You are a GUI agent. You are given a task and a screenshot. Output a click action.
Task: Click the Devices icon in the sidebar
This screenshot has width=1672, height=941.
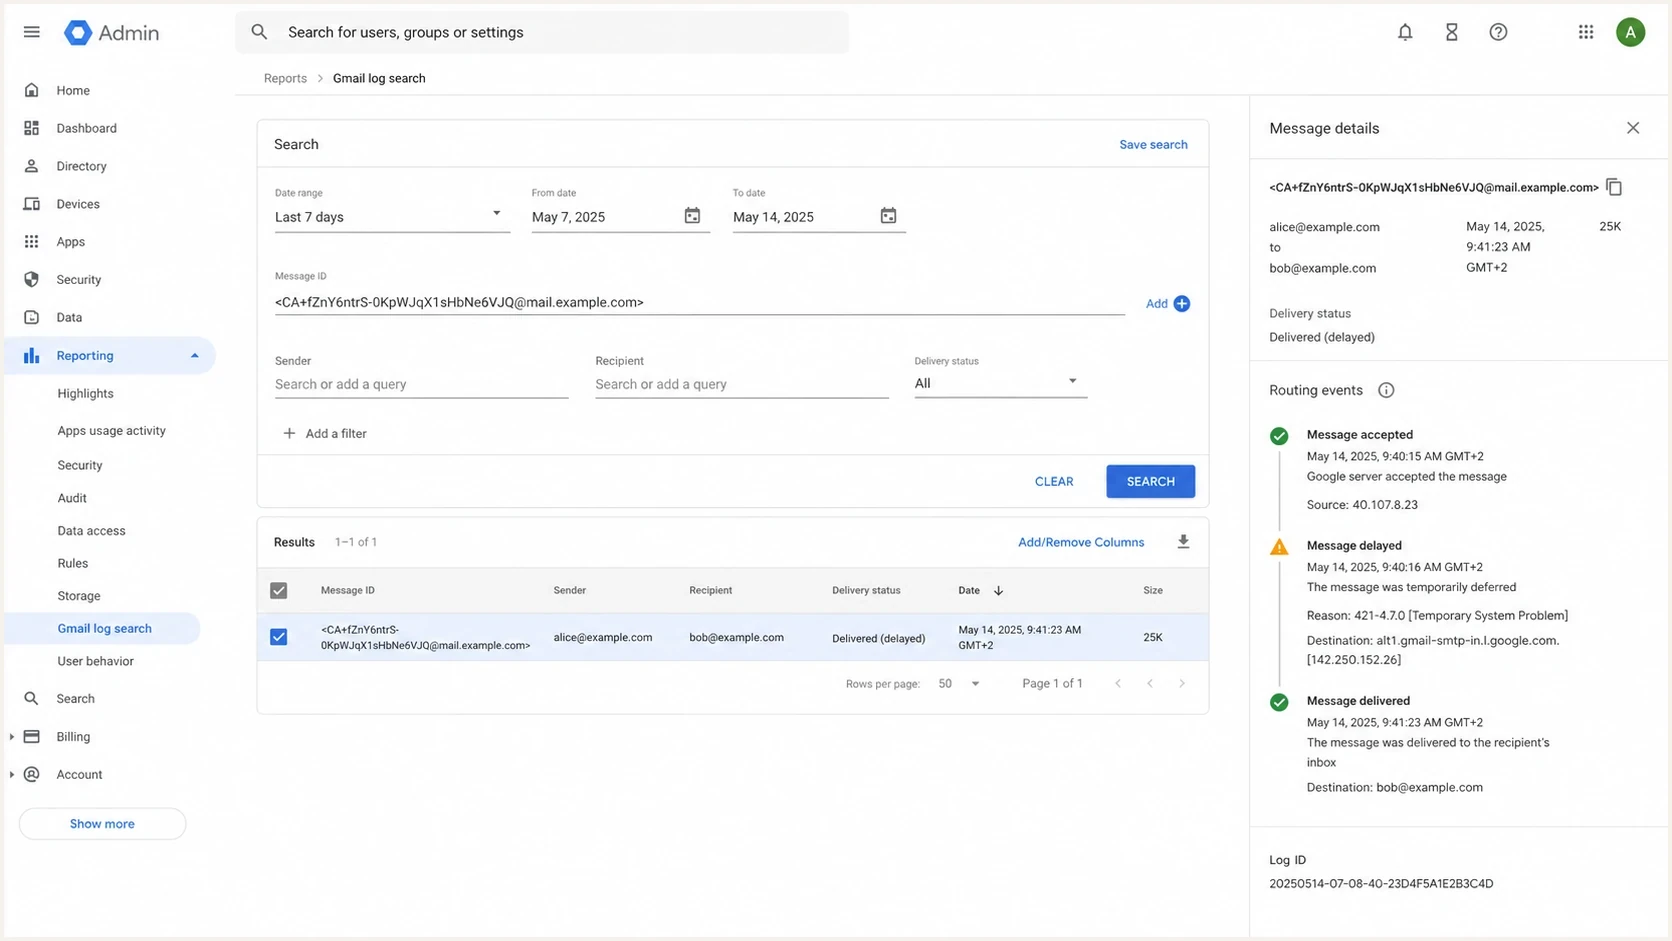(32, 204)
